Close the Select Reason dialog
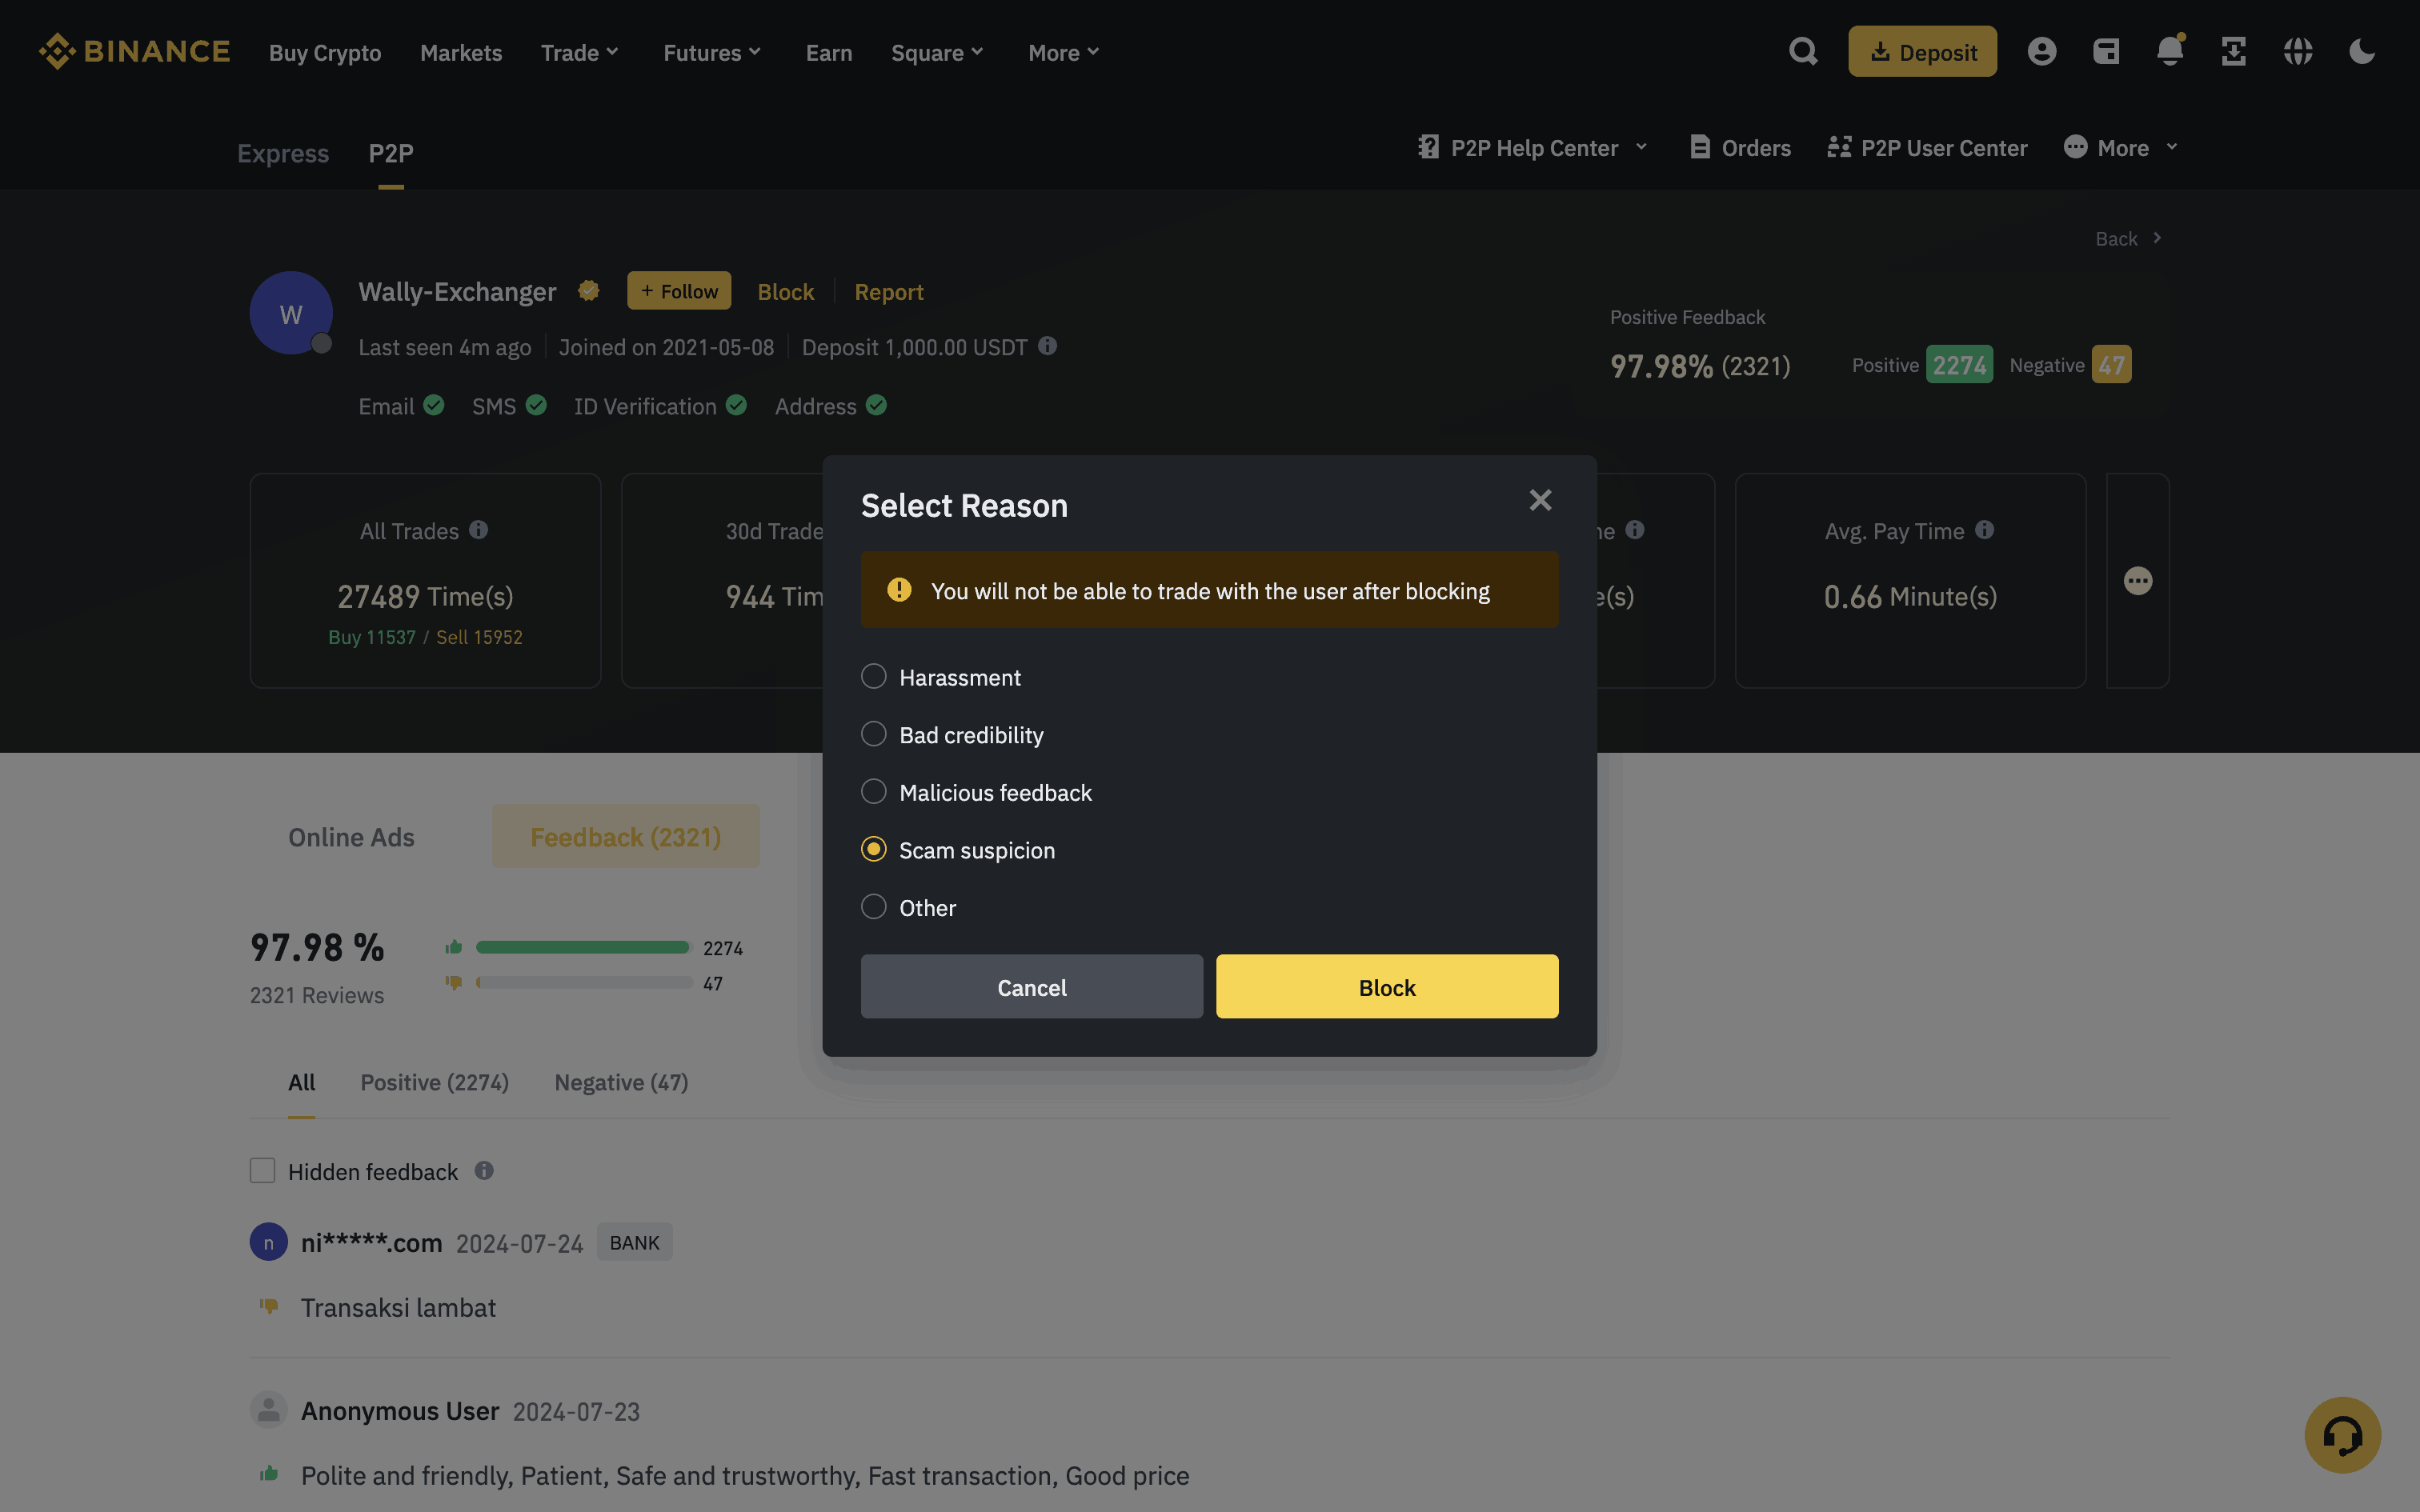This screenshot has width=2420, height=1512. 1540,500
